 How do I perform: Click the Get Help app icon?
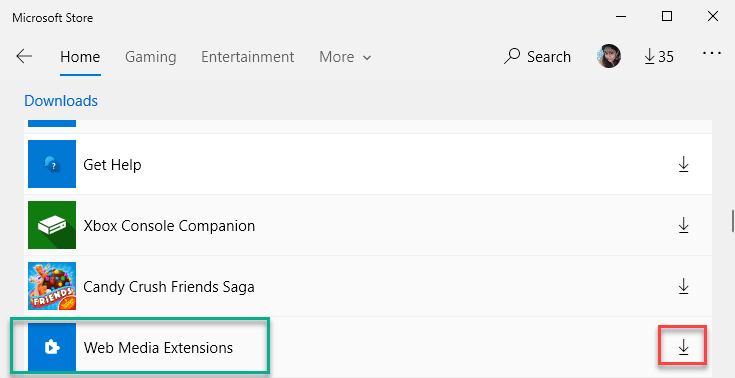click(x=52, y=164)
